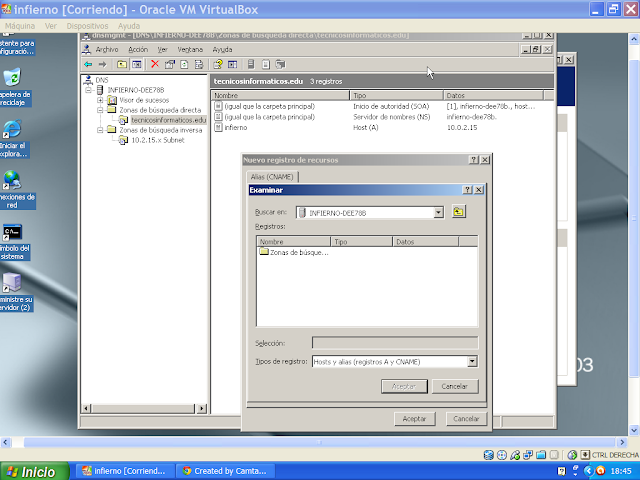
Task: Open the VirtualBox Máquina menu
Action: [20, 26]
